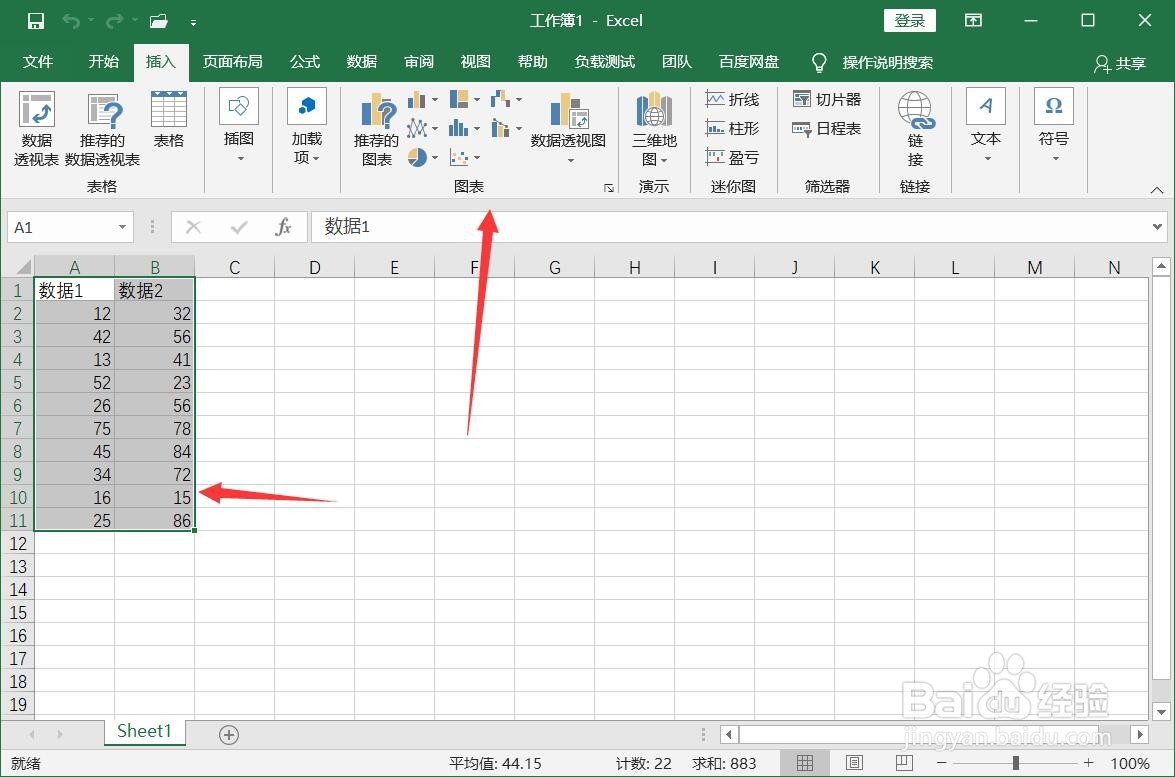Viewport: 1175px width, 777px height.
Task: Switch to Page Break Preview
Action: pyautogui.click(x=904, y=764)
